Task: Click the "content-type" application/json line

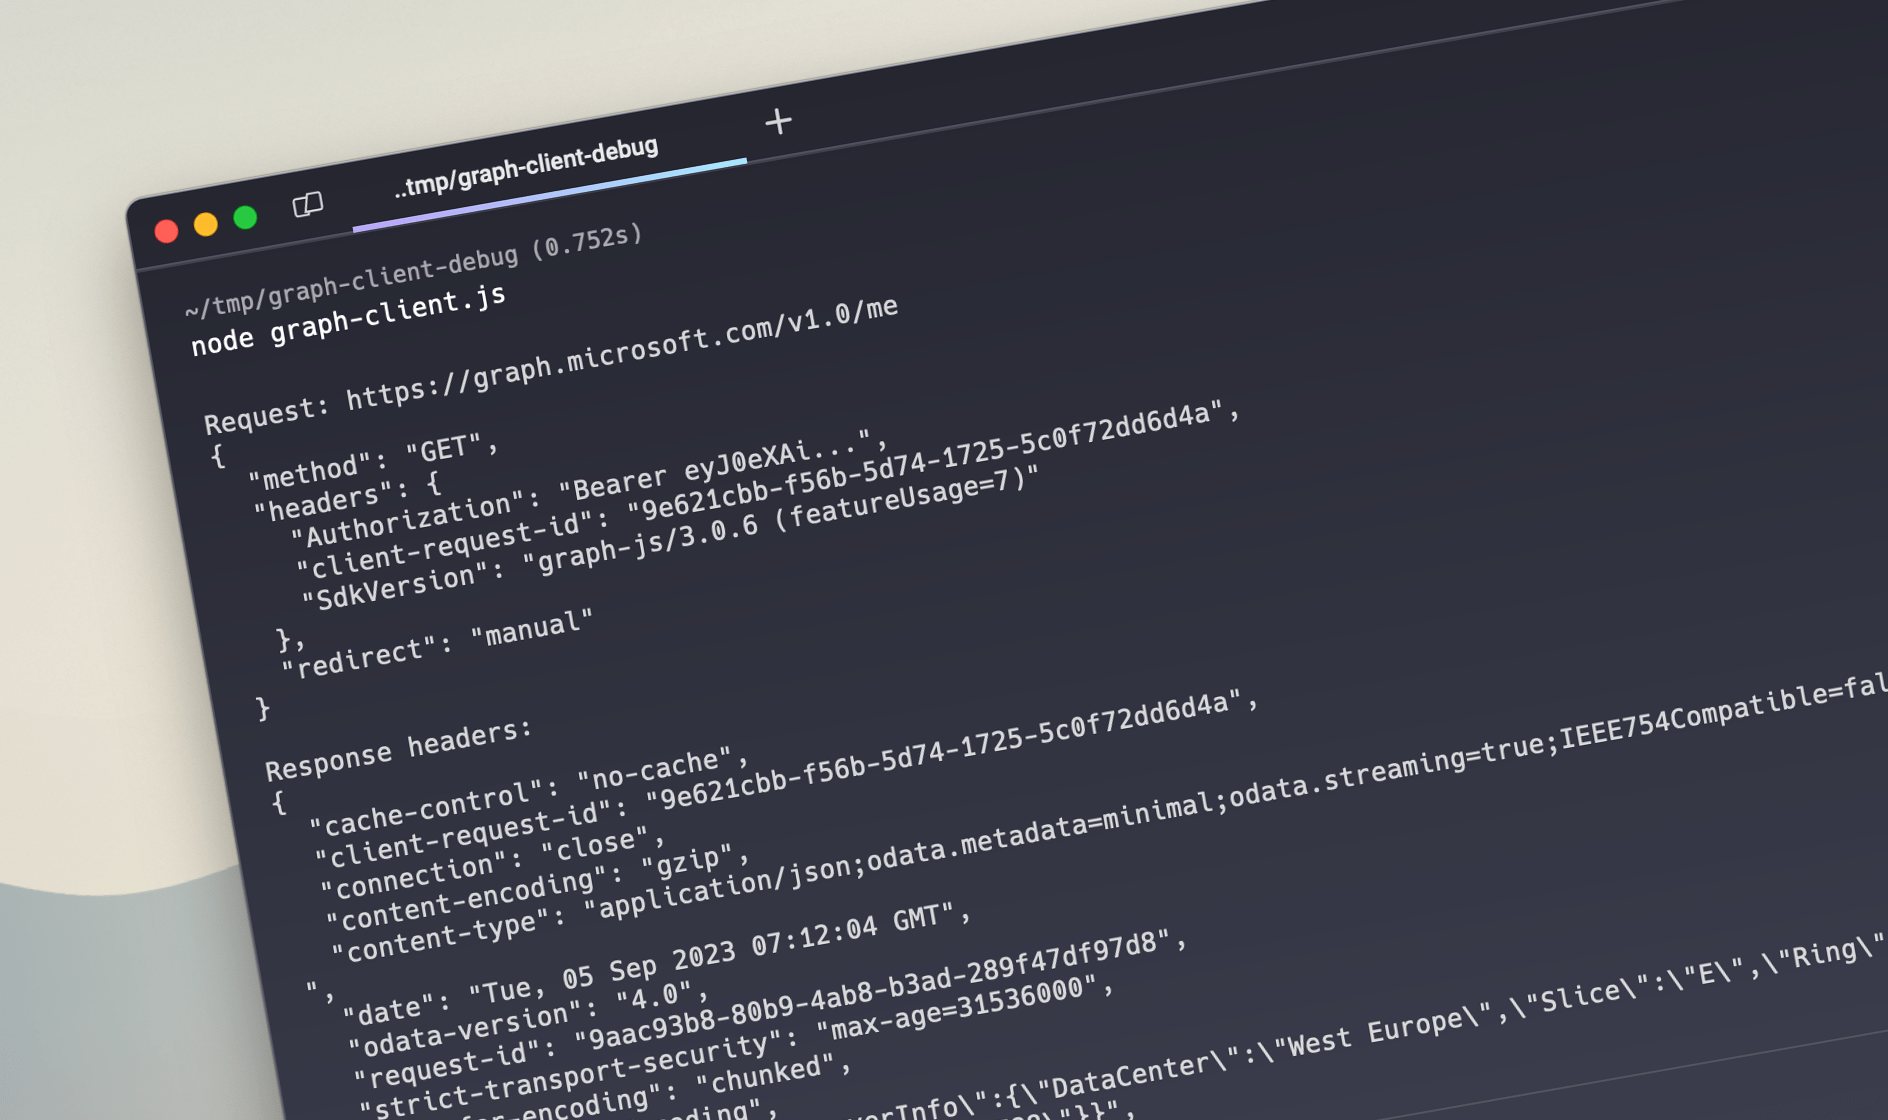Action: 1109,819
